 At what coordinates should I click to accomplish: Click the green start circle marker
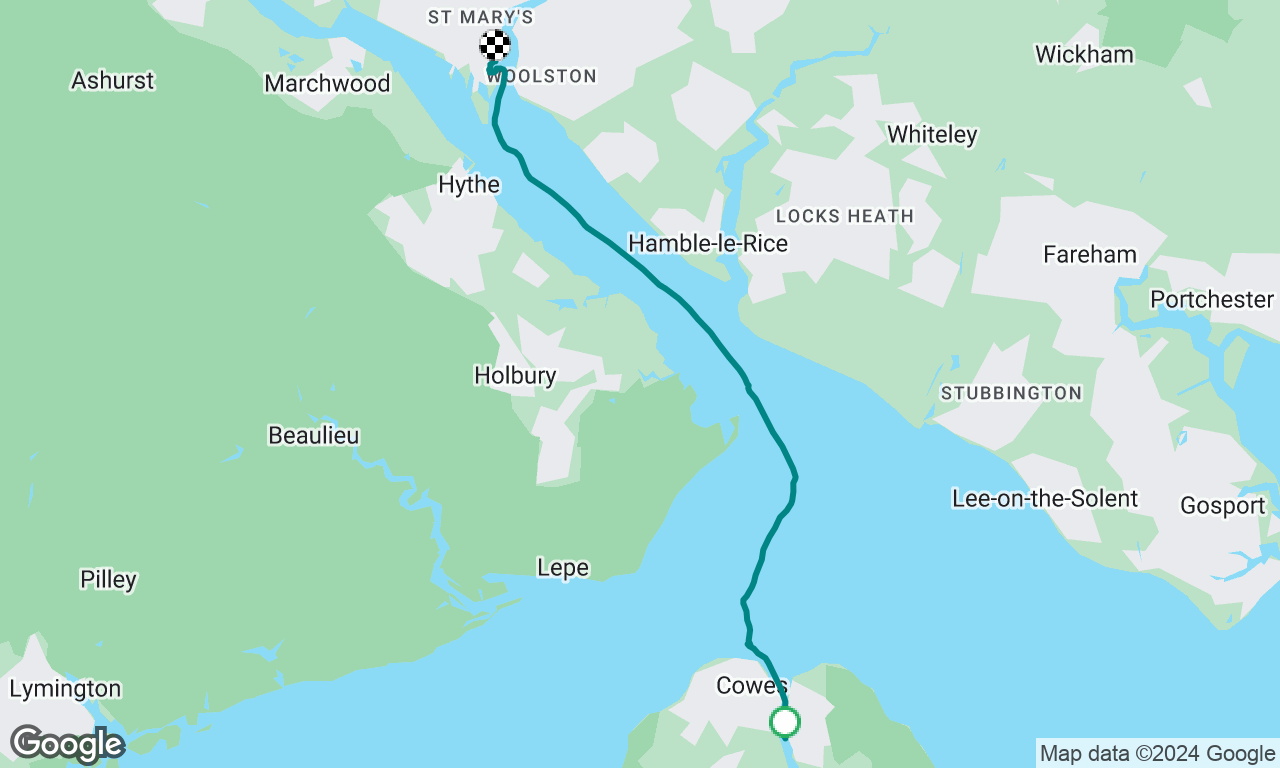785,721
